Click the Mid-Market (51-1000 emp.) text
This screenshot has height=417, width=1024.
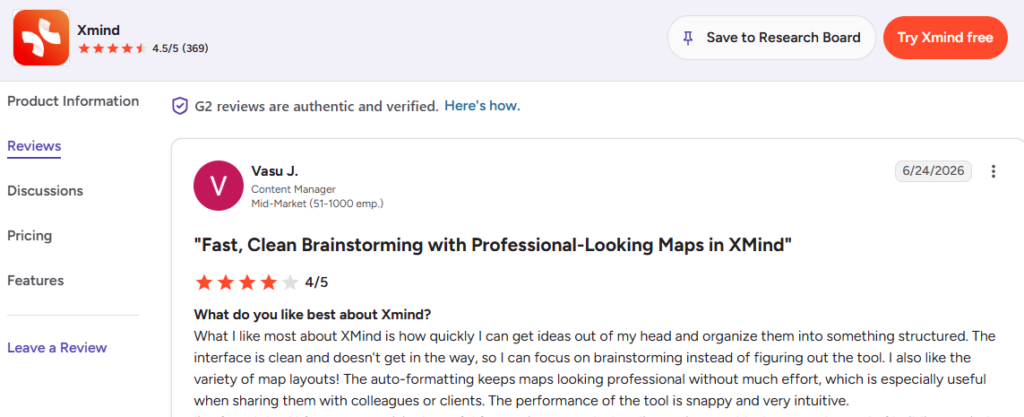(317, 204)
